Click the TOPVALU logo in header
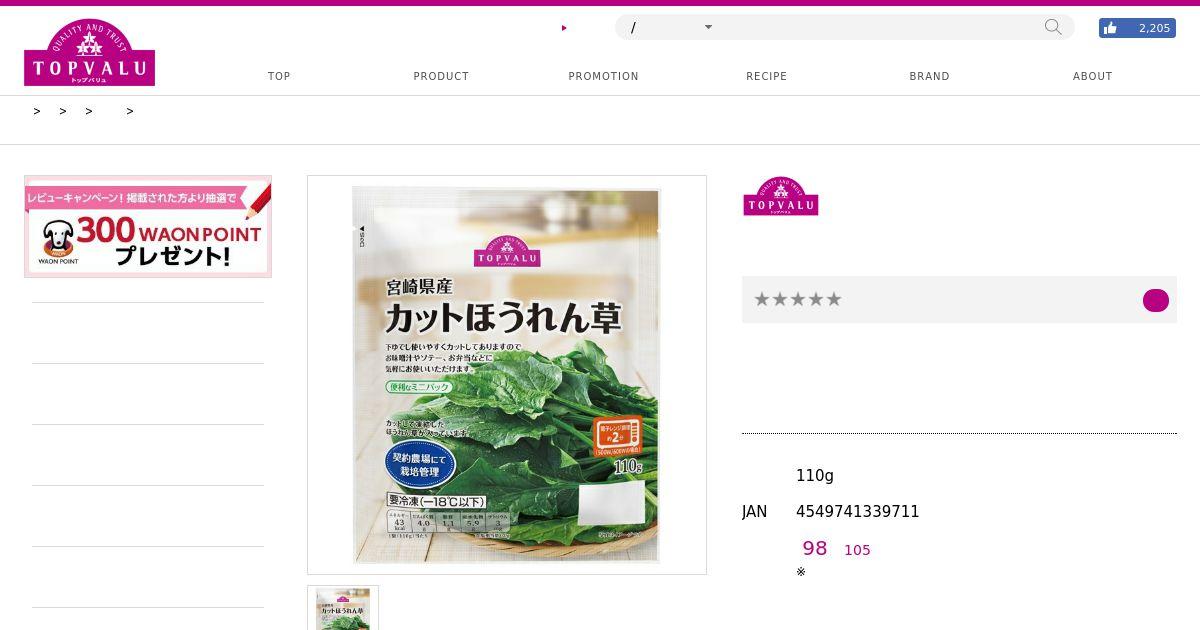Screen dimensions: 1200x630 [89, 52]
